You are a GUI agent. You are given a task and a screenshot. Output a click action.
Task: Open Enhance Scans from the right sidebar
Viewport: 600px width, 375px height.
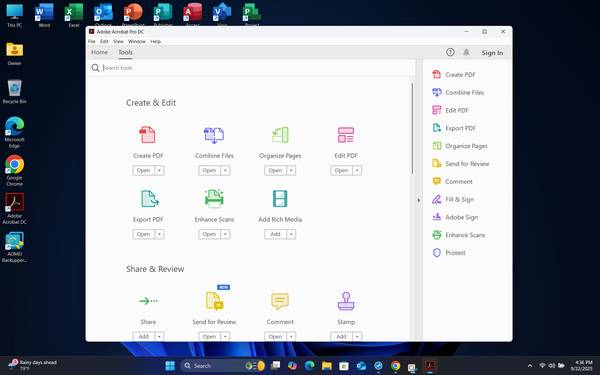click(458, 235)
